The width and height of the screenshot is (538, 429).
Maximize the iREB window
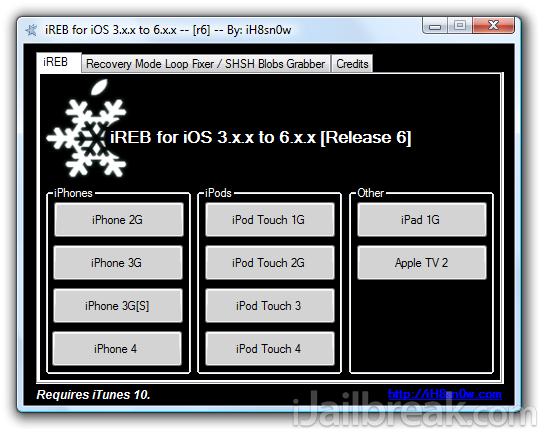click(460, 25)
